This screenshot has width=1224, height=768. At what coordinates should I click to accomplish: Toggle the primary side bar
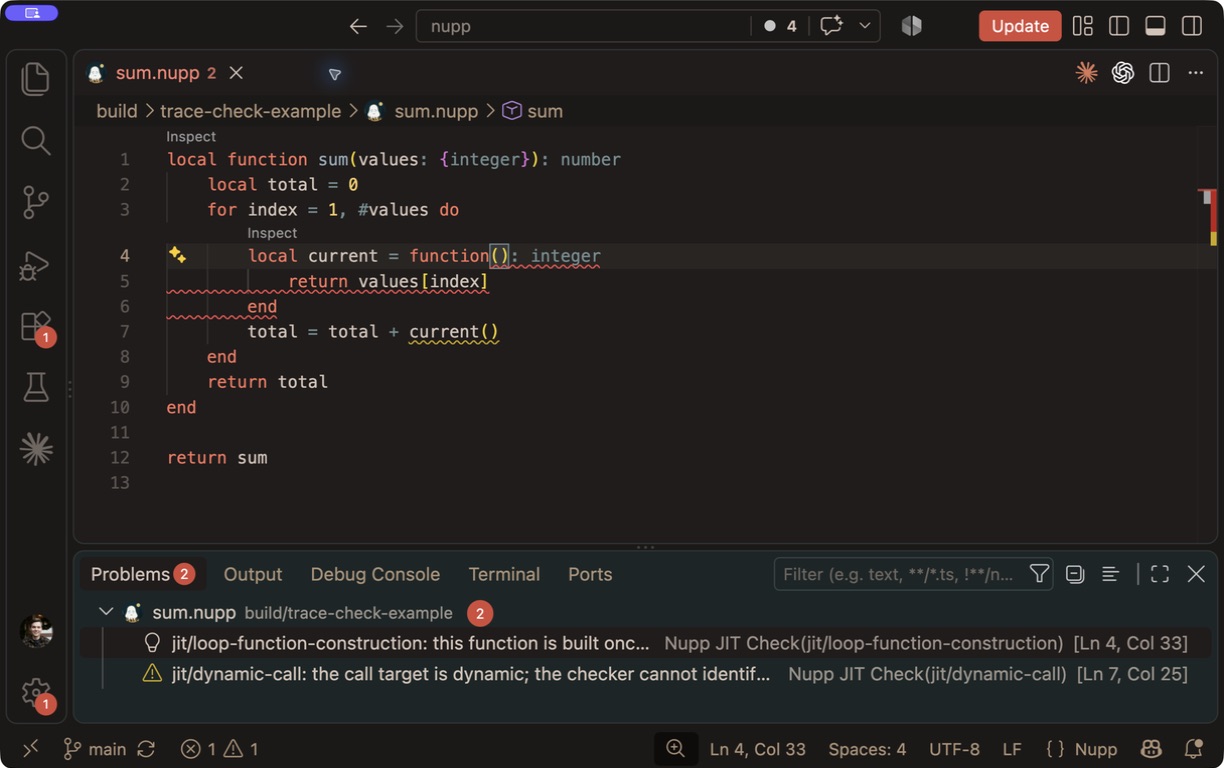1119,26
